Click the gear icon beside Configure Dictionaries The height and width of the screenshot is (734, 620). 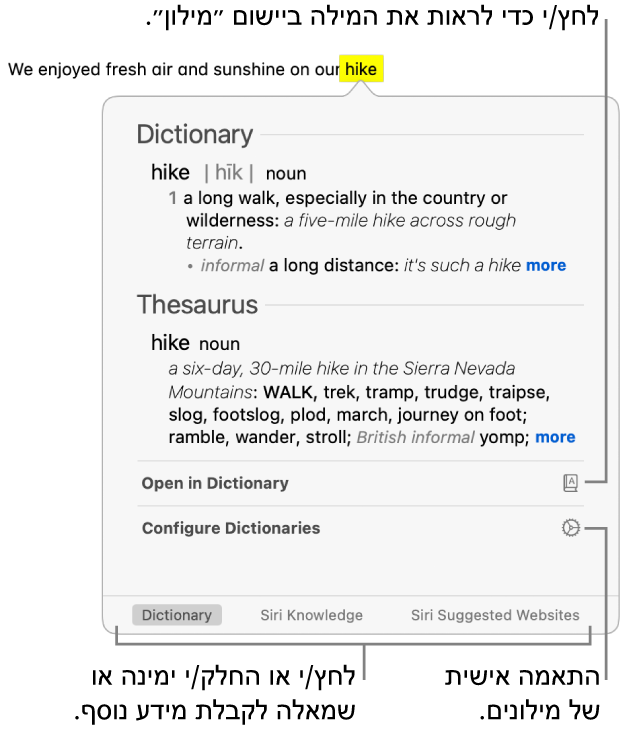point(571,528)
